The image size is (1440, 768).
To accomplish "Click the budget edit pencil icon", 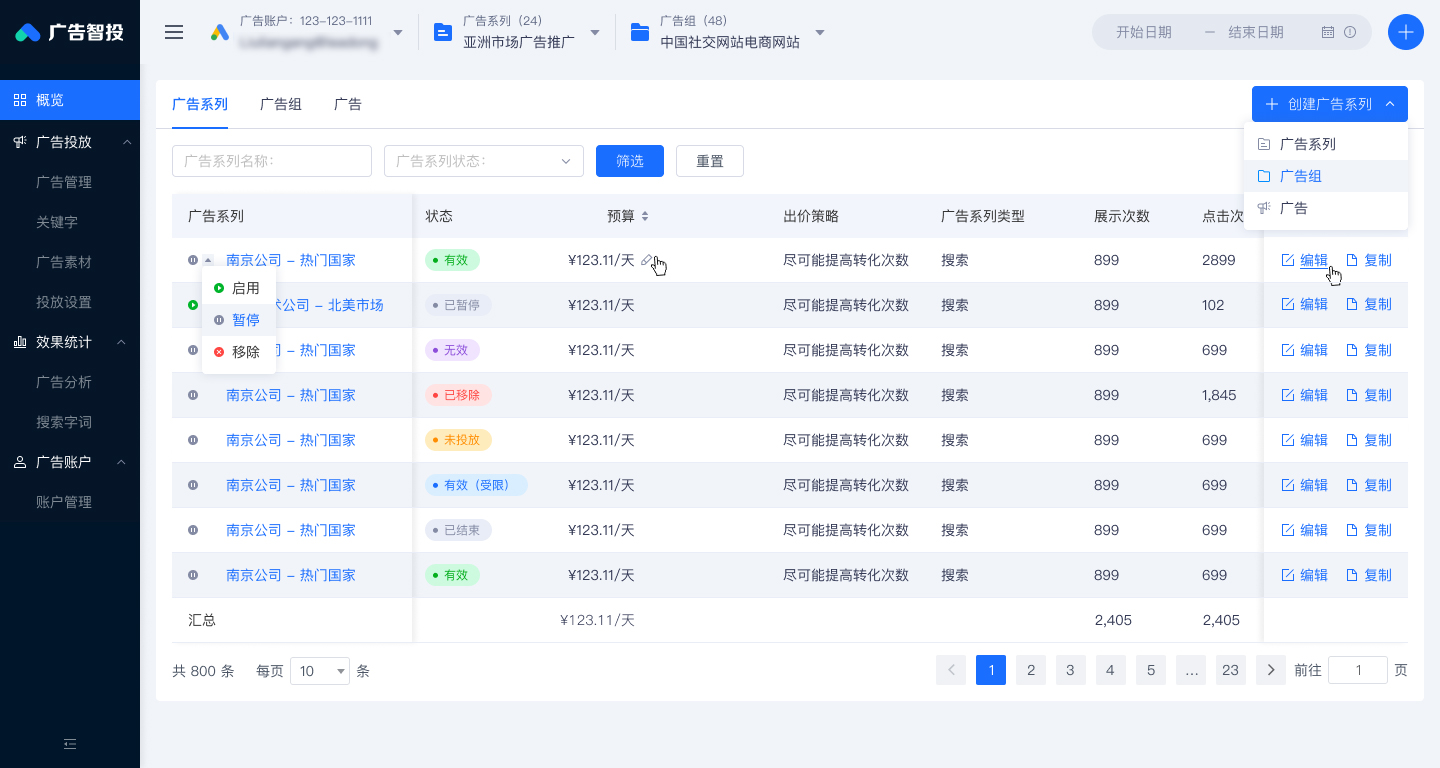I will (x=647, y=260).
